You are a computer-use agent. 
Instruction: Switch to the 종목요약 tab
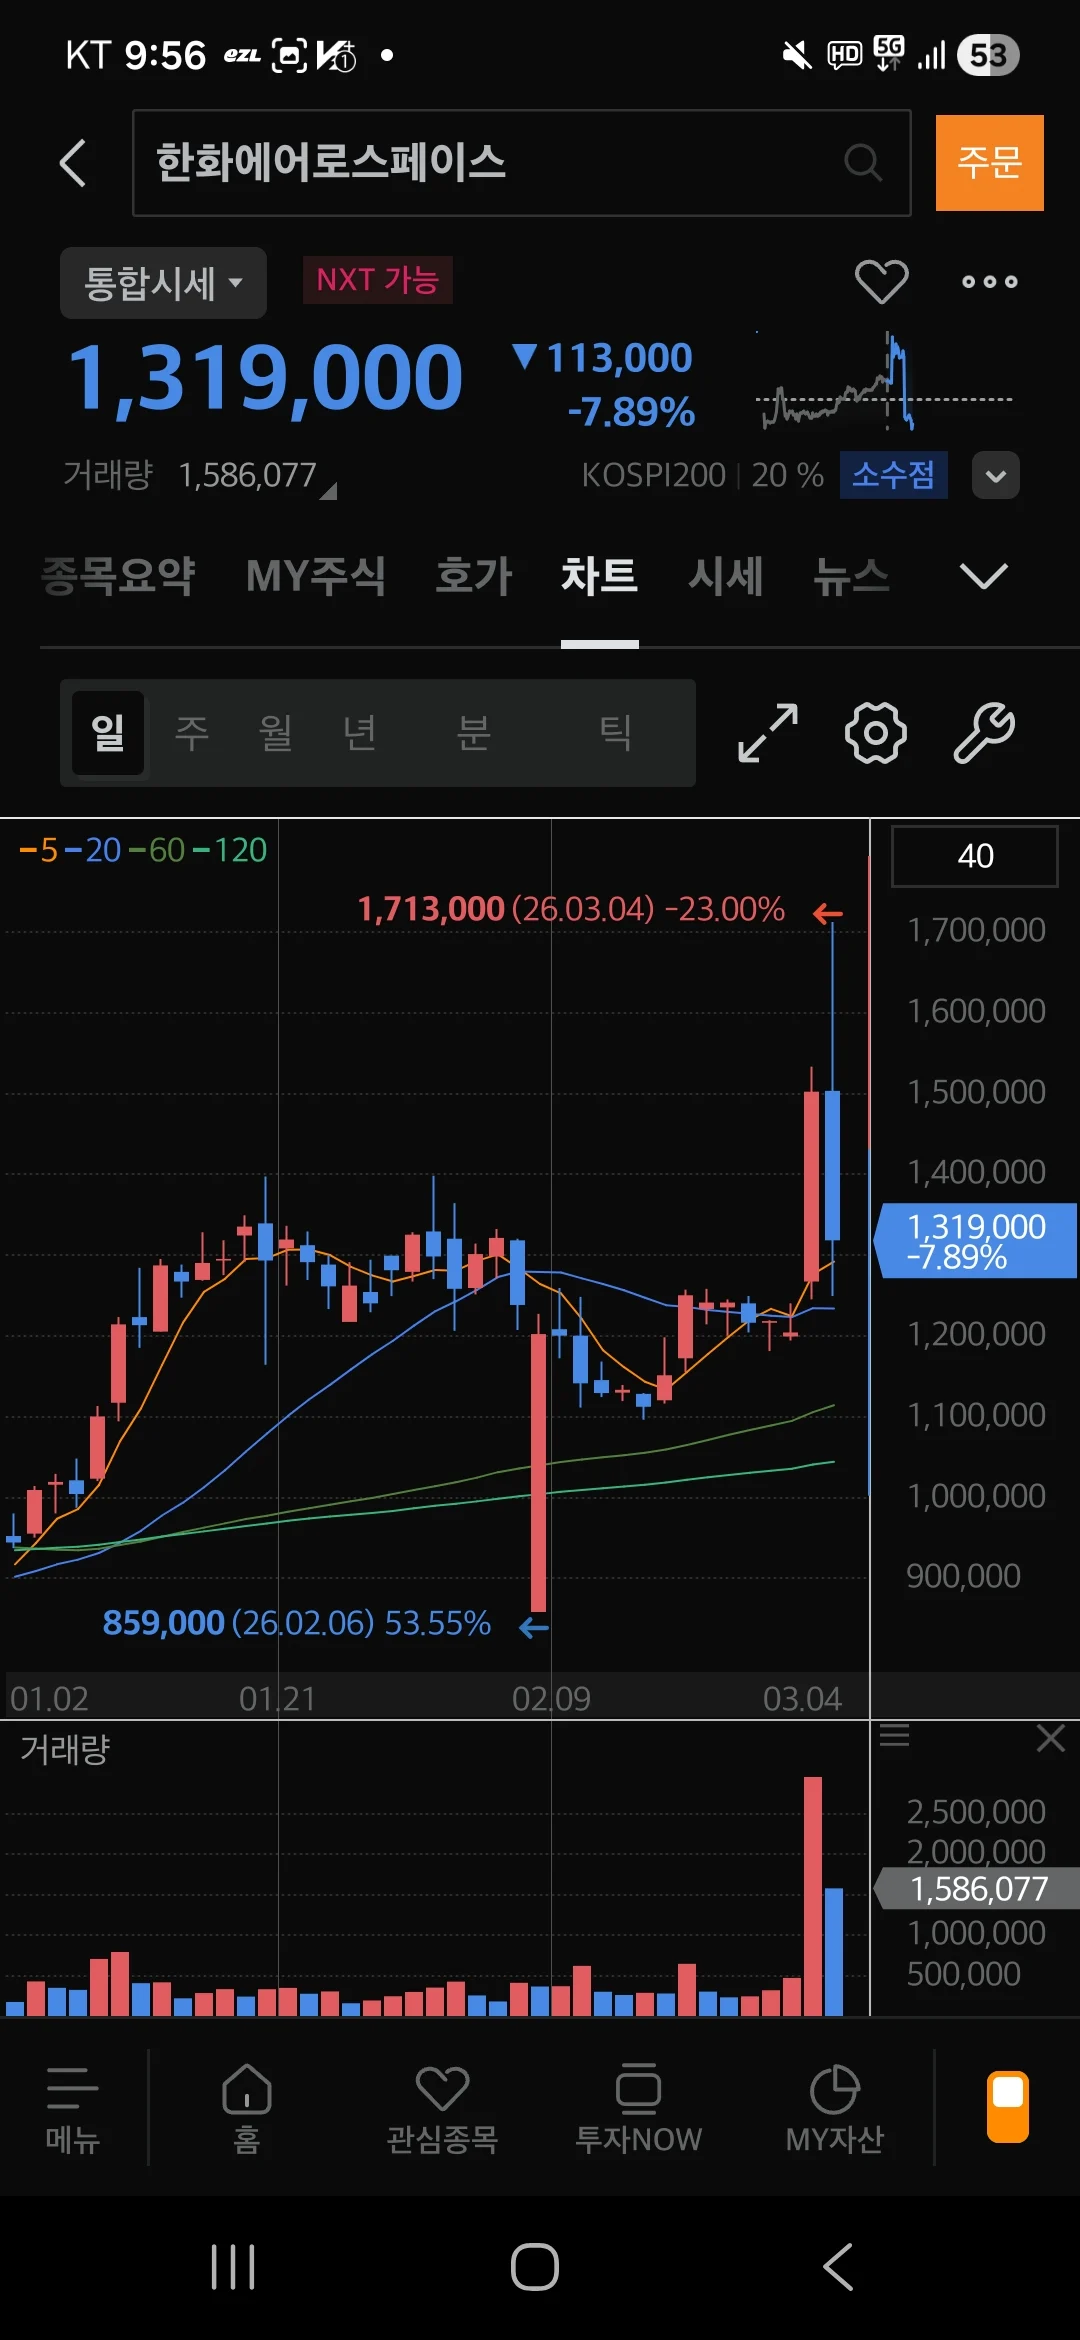(118, 576)
